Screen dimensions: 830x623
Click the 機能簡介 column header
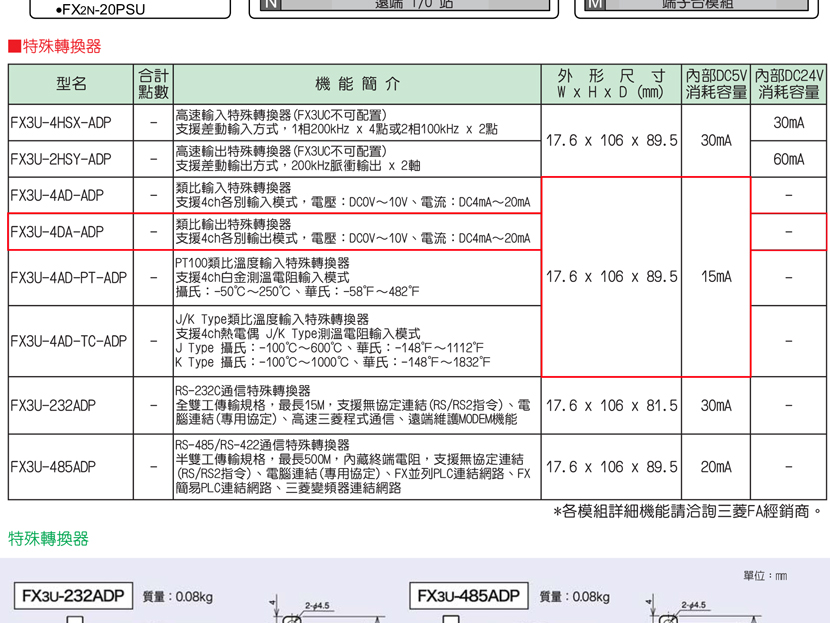coord(357,84)
